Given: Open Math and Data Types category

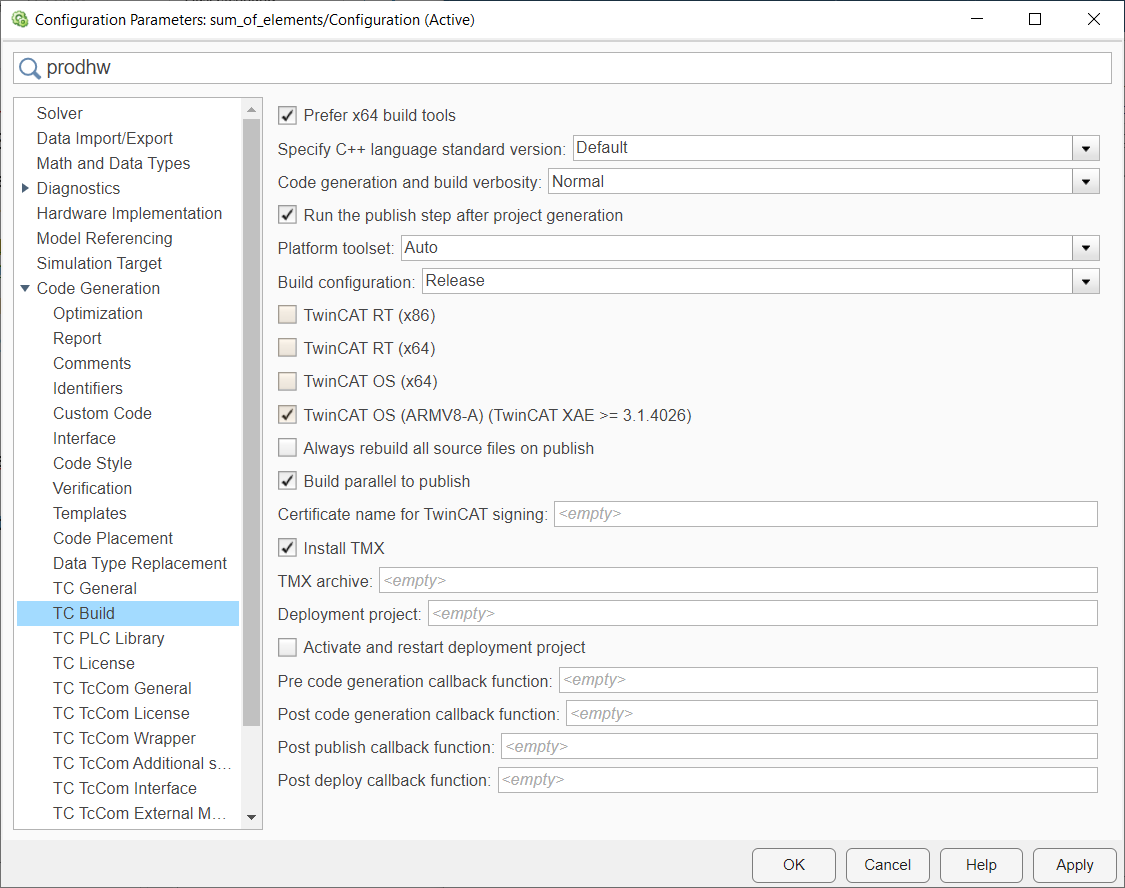Looking at the screenshot, I should [113, 164].
